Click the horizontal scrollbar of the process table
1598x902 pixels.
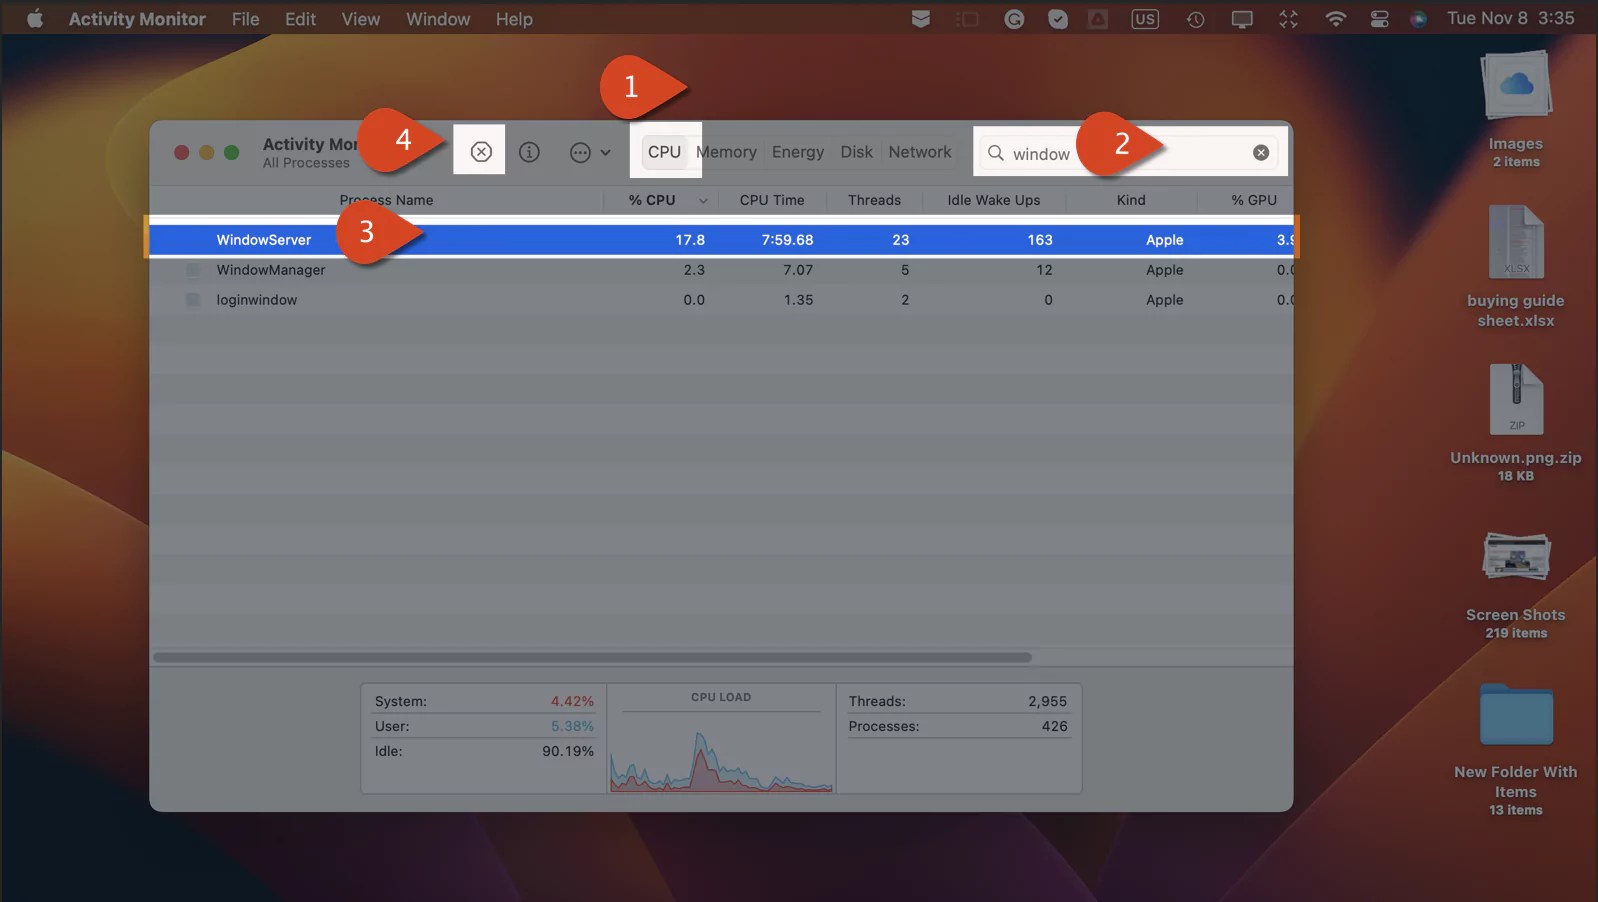click(x=592, y=657)
